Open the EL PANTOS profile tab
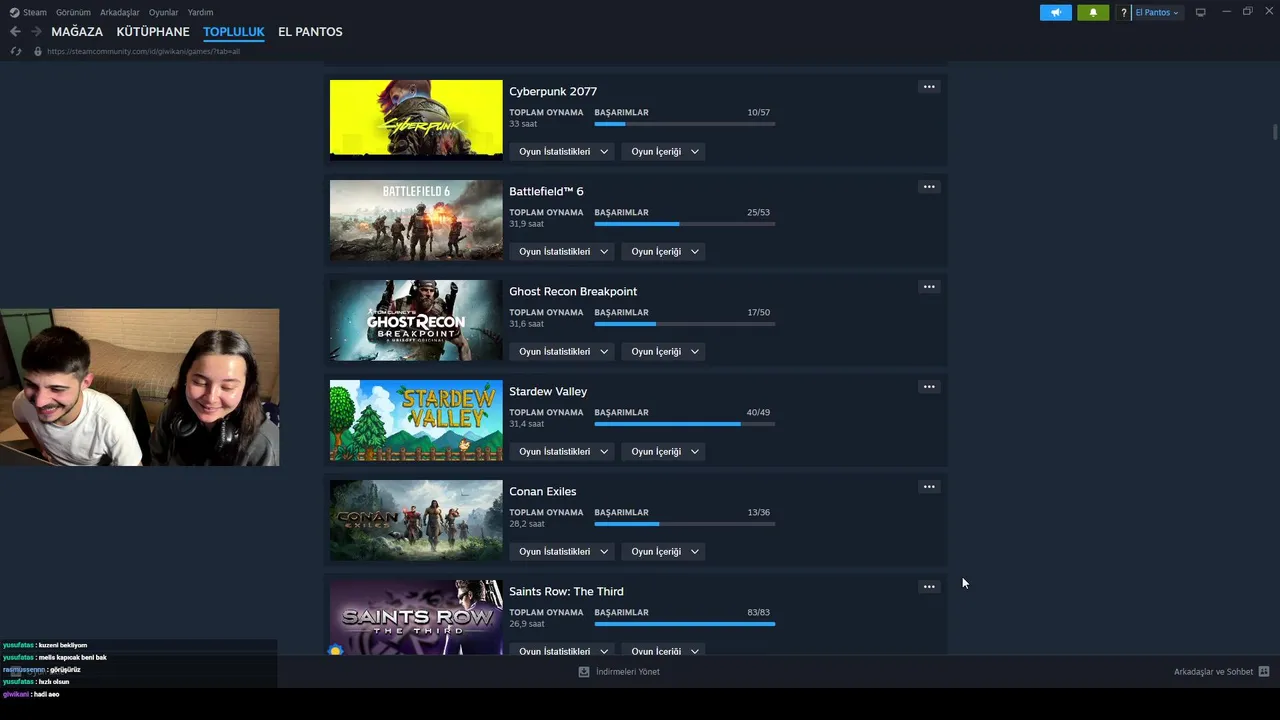 click(x=310, y=32)
